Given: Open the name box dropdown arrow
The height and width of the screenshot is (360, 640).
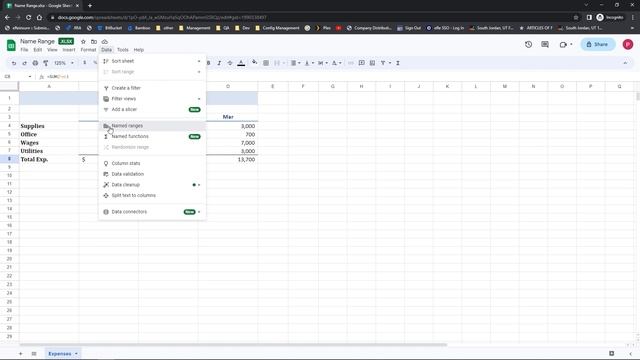Looking at the screenshot, I should [x=30, y=77].
